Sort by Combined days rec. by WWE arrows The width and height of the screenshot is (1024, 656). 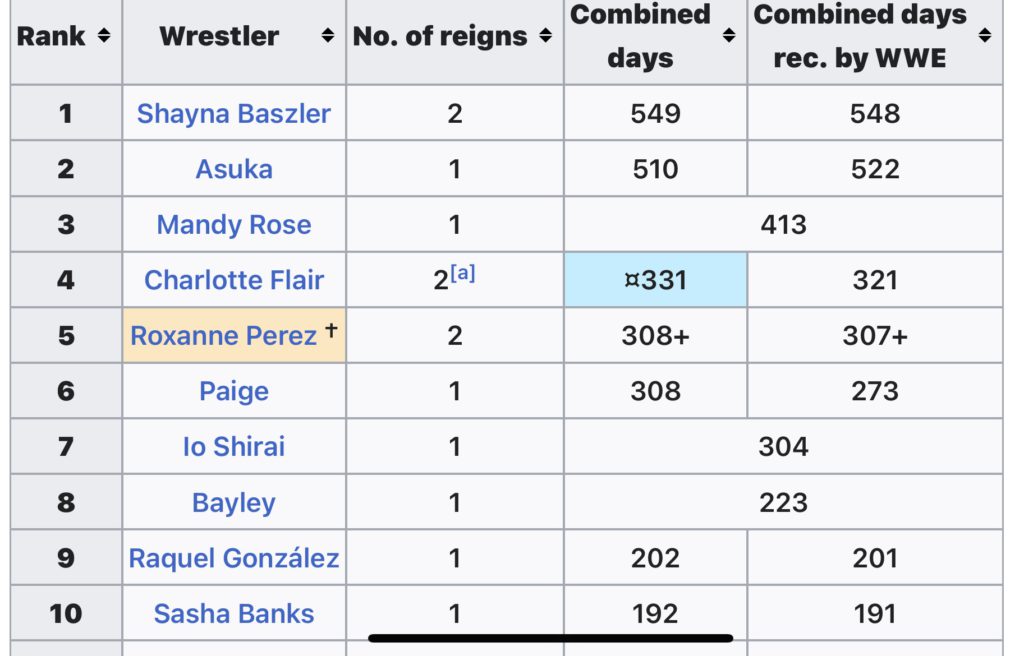[985, 37]
